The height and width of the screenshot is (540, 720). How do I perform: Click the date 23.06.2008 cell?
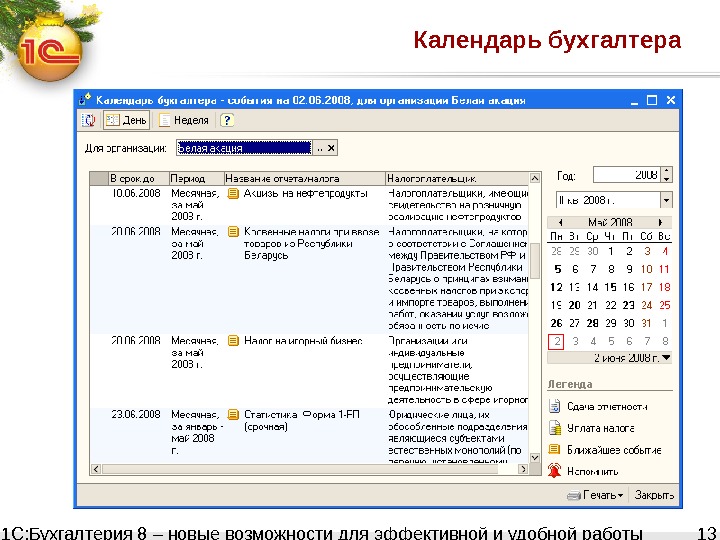[x=136, y=415]
